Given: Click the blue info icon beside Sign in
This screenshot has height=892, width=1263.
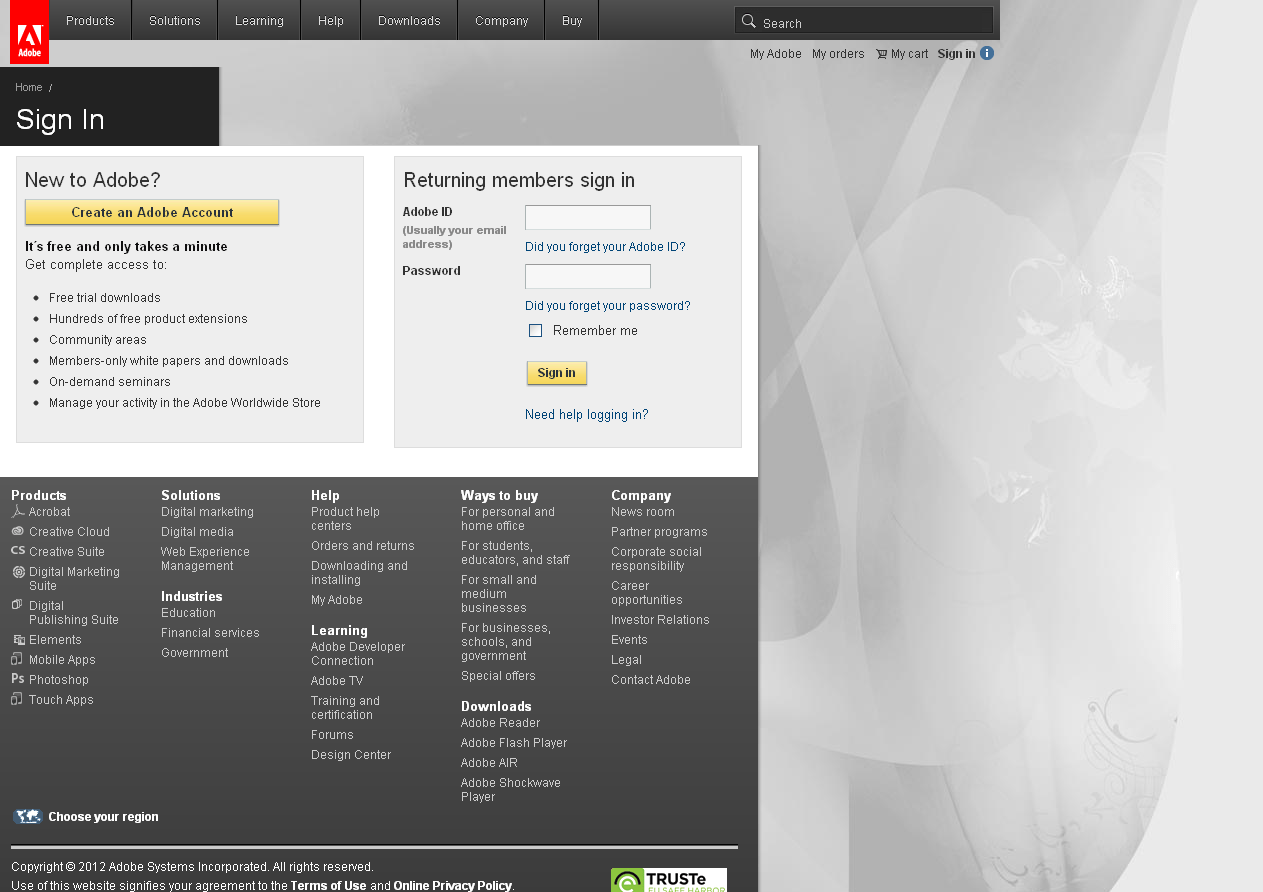Looking at the screenshot, I should pyautogui.click(x=987, y=53).
